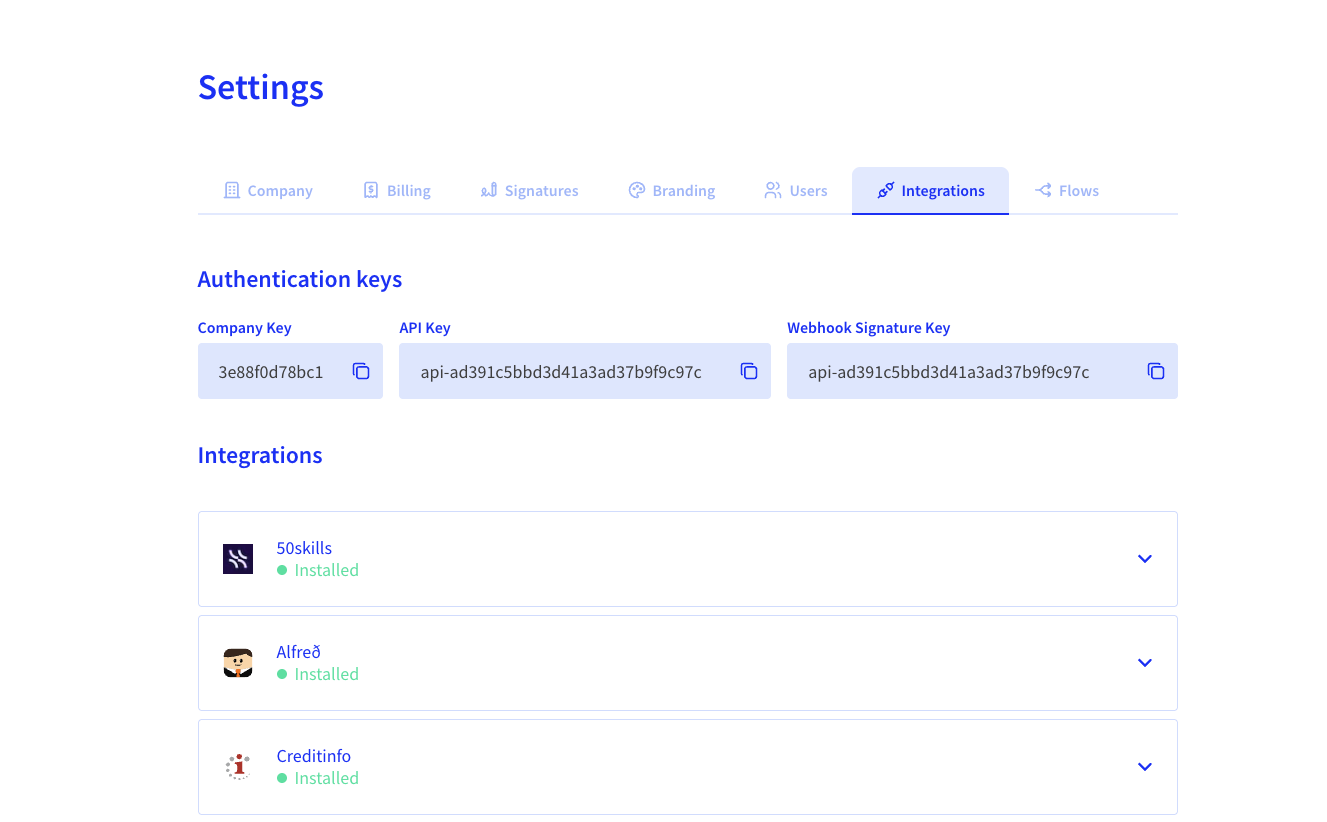This screenshot has width=1327, height=822.
Task: Click the flow icon on Flows tab
Action: (x=1043, y=190)
